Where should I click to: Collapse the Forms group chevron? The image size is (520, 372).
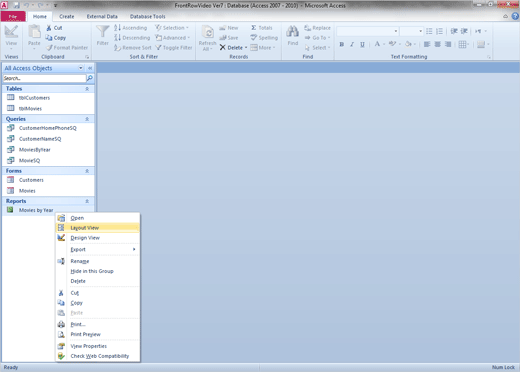click(x=87, y=171)
